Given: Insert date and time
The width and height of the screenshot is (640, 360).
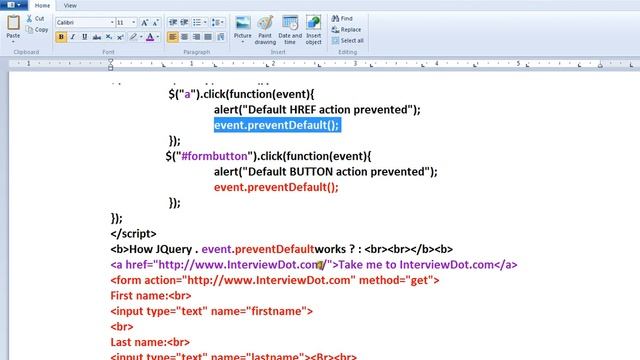Looking at the screenshot, I should (x=290, y=30).
